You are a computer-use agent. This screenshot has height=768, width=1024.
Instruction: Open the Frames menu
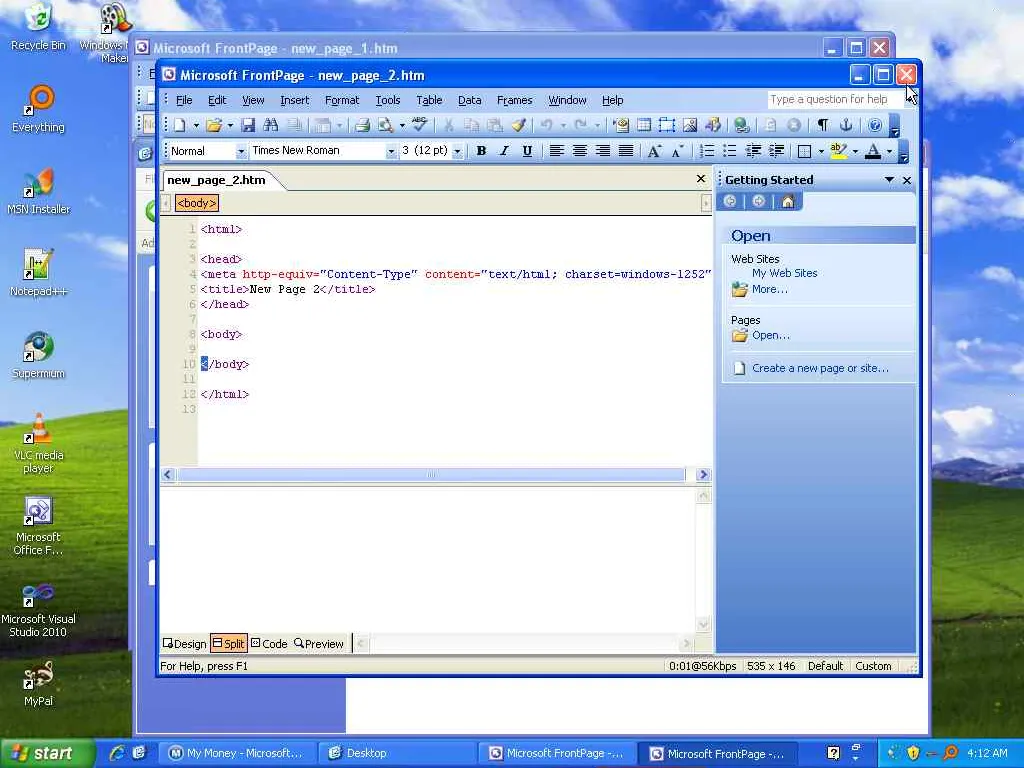514,100
